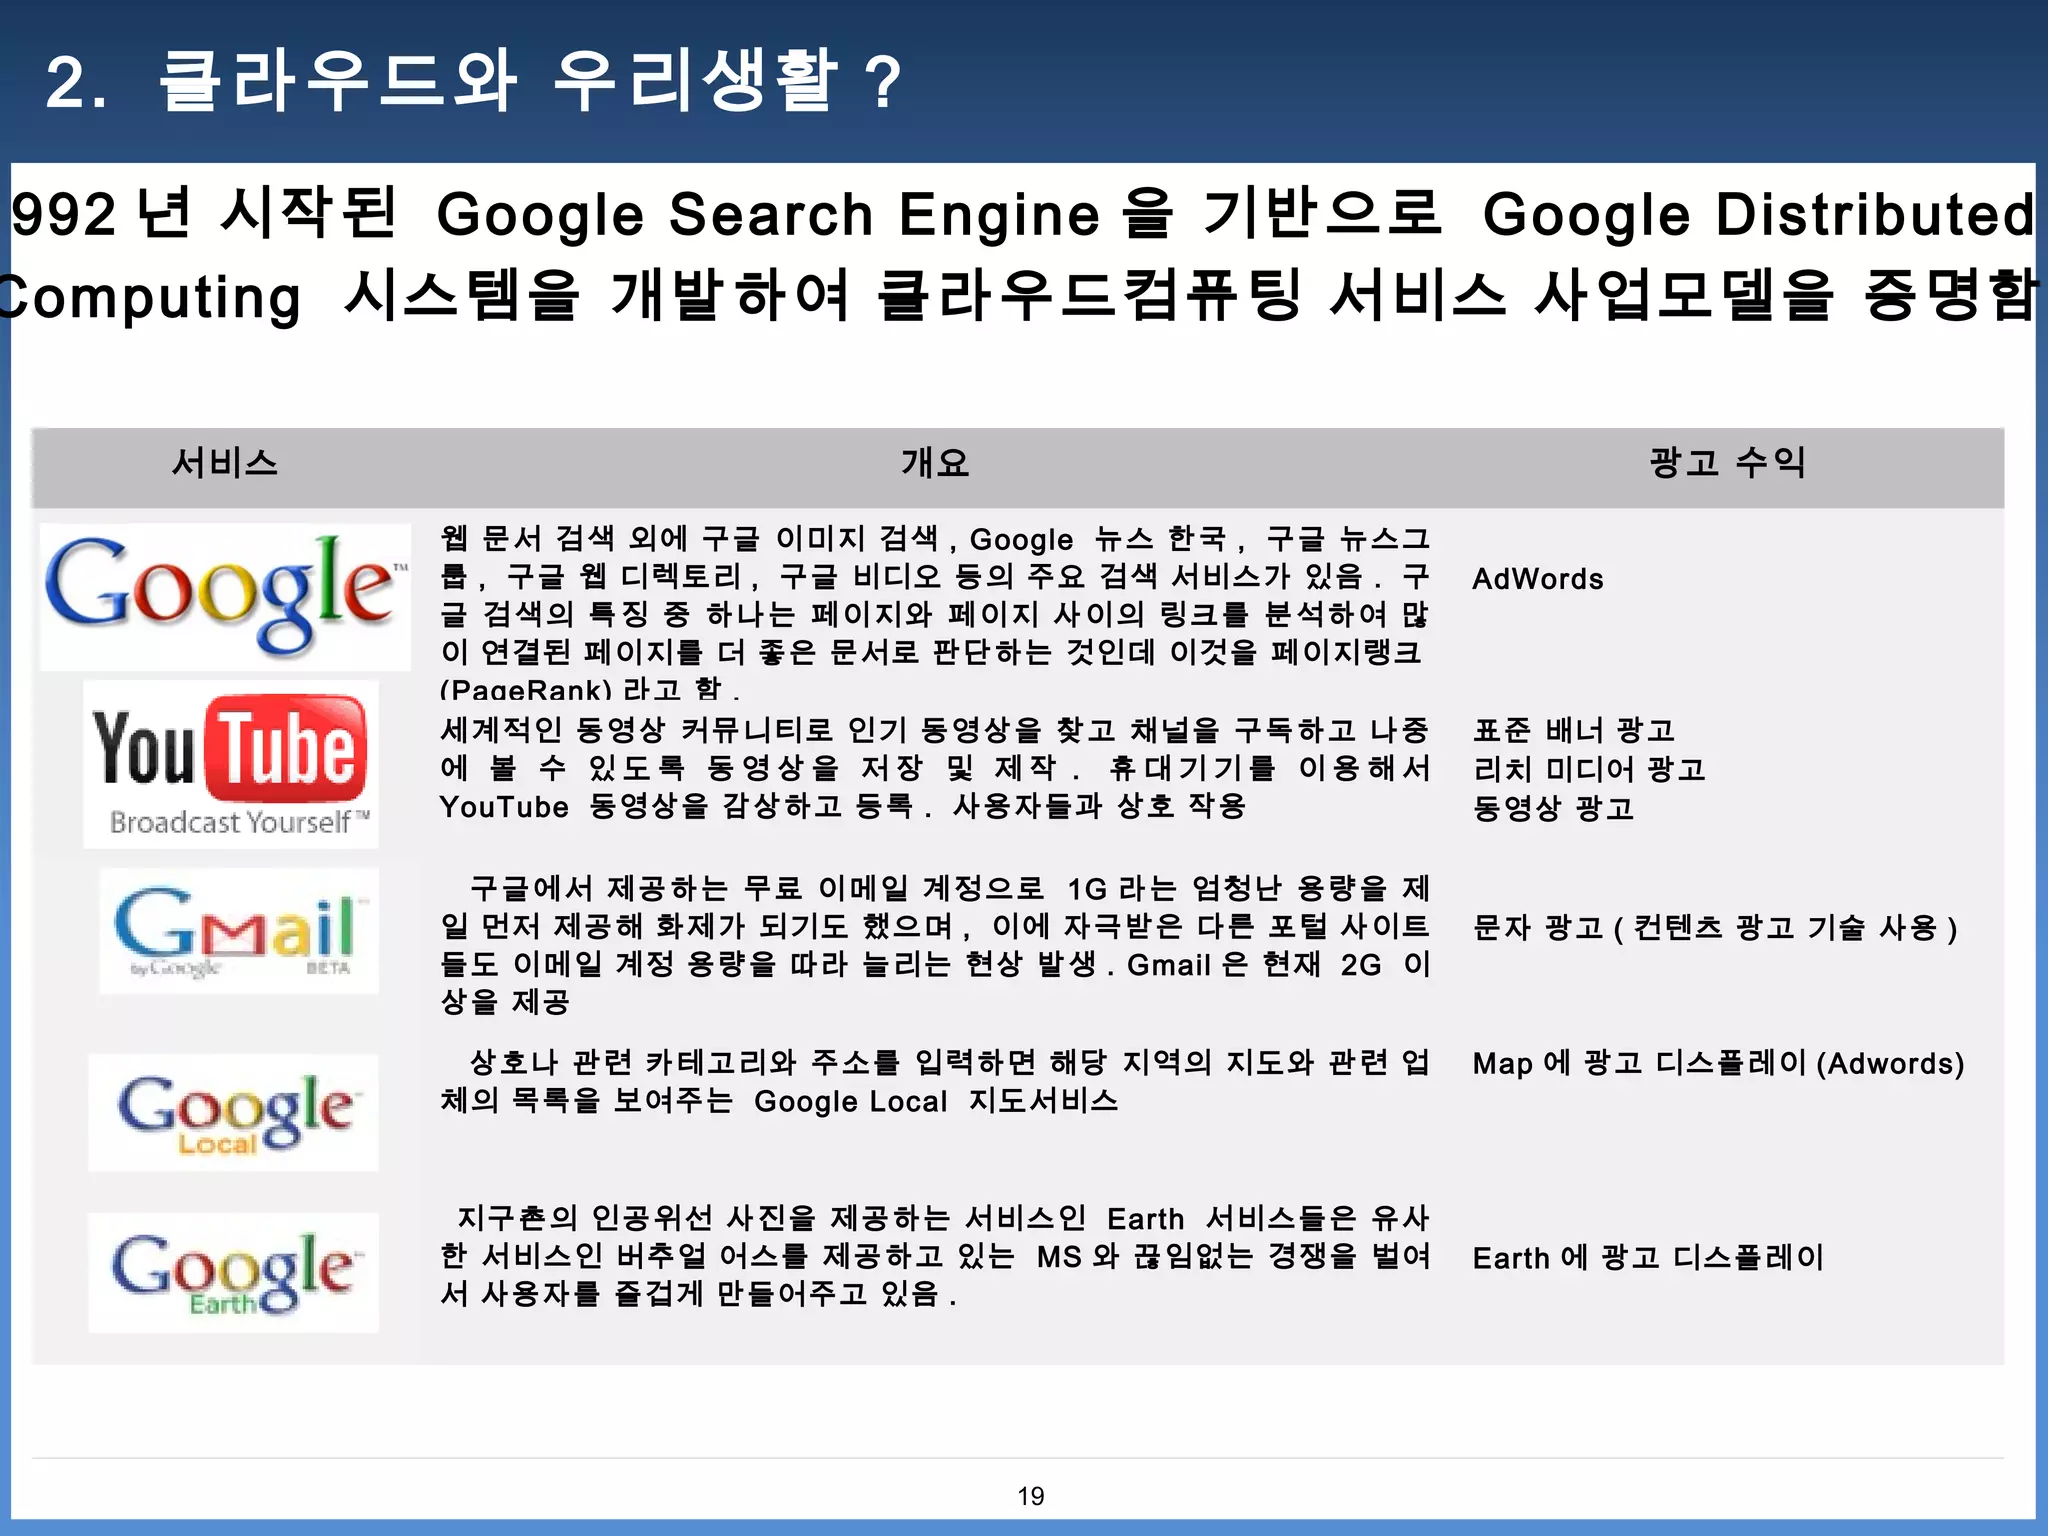This screenshot has width=2048, height=1536.
Task: Click the Google Local logo image
Action: (233, 1112)
